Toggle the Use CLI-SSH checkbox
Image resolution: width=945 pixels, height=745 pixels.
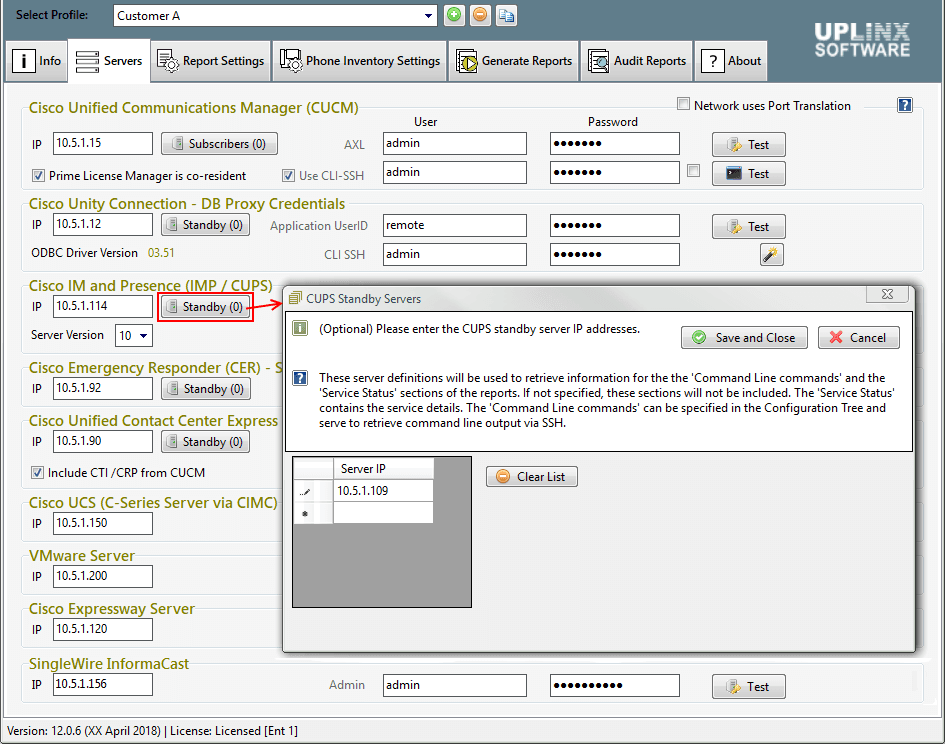[x=289, y=175]
